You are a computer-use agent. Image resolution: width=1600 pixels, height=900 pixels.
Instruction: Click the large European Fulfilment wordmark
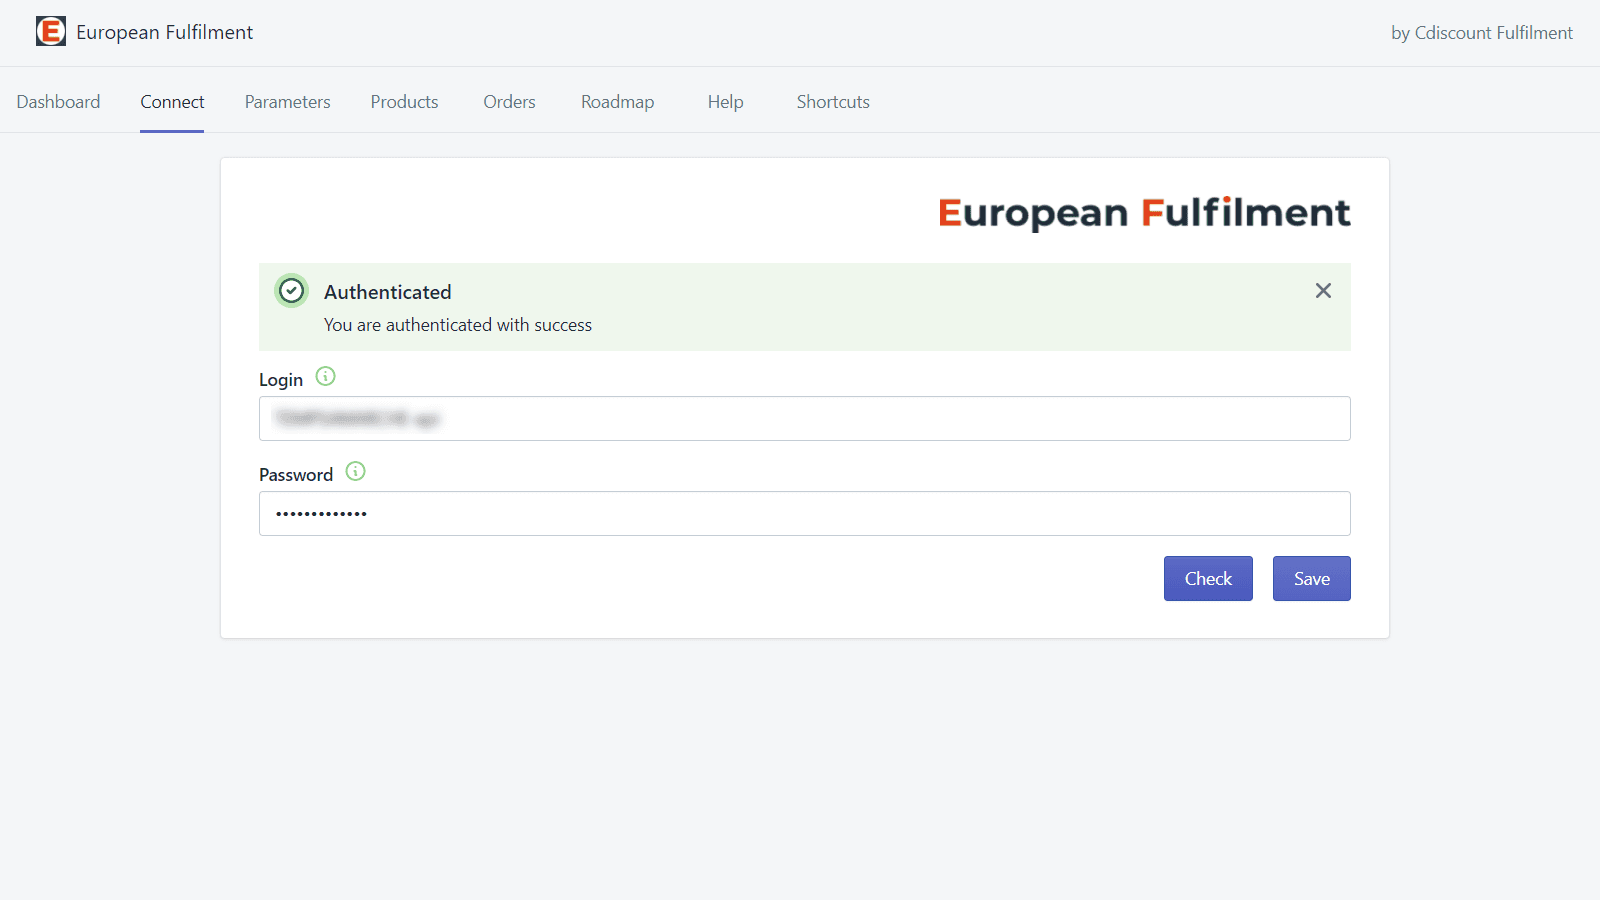1144,212
